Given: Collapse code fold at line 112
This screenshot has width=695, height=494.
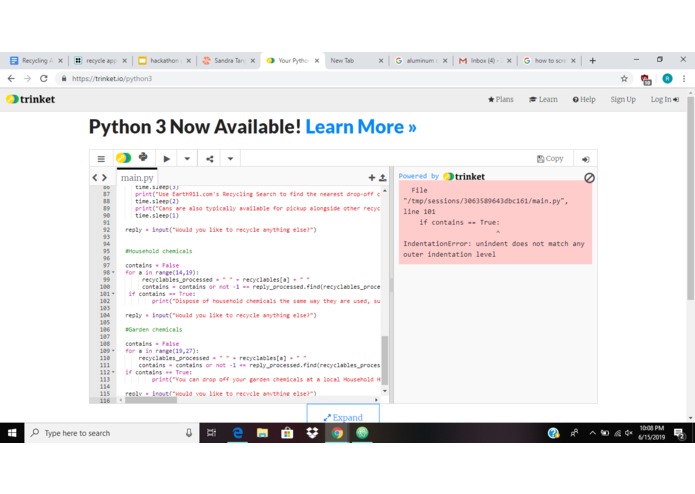Looking at the screenshot, I should pyautogui.click(x=113, y=372).
